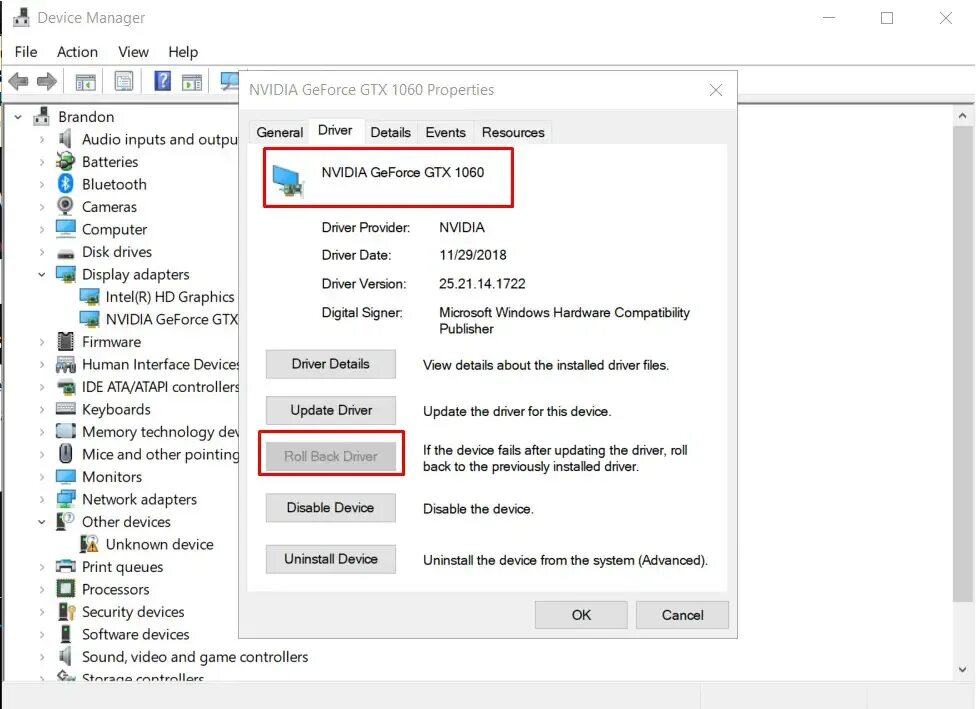Switch to the Resources tab

pos(513,133)
